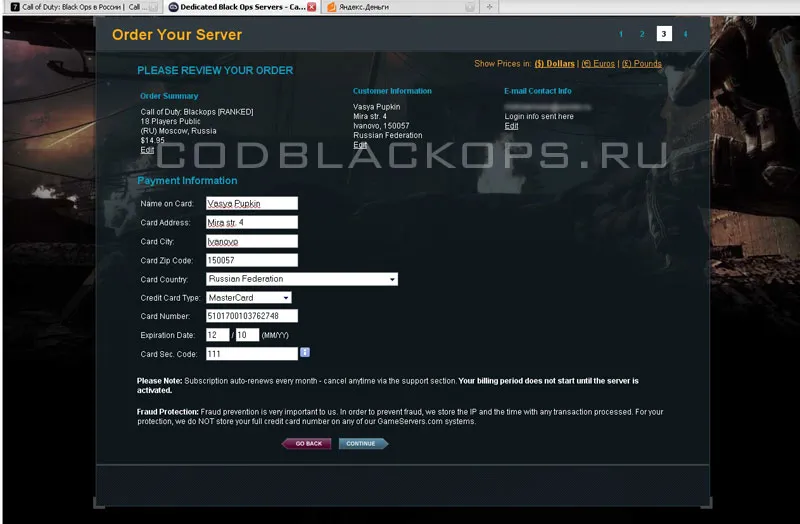800x524 pixels.
Task: Open the Card Country dropdown
Action: click(302, 279)
